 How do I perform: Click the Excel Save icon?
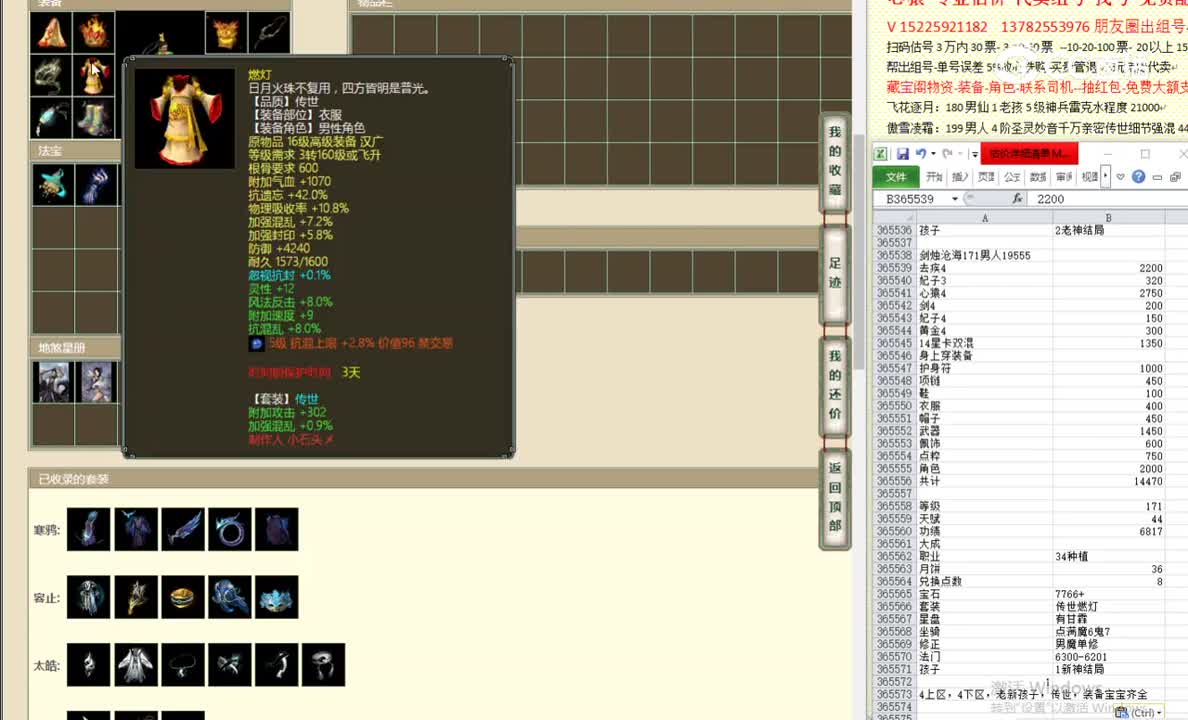coord(902,154)
